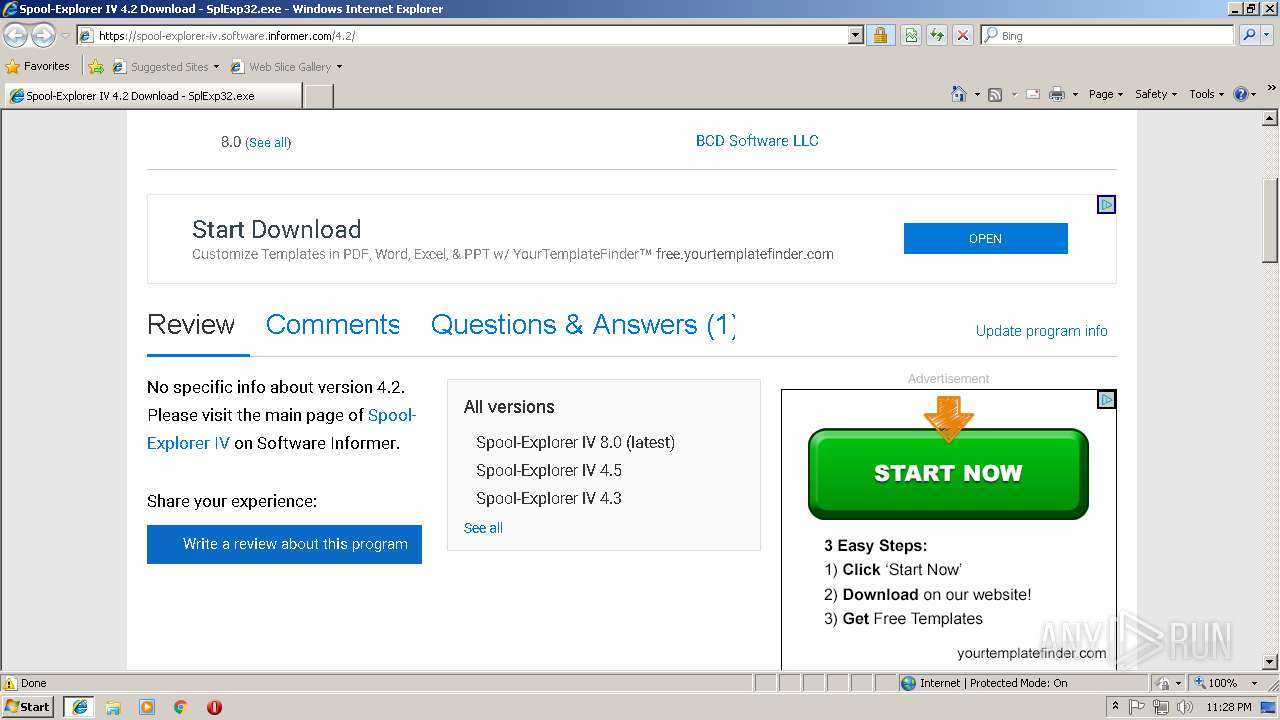Run the Bing search magnifier button
The image size is (1280, 720).
[1249, 35]
